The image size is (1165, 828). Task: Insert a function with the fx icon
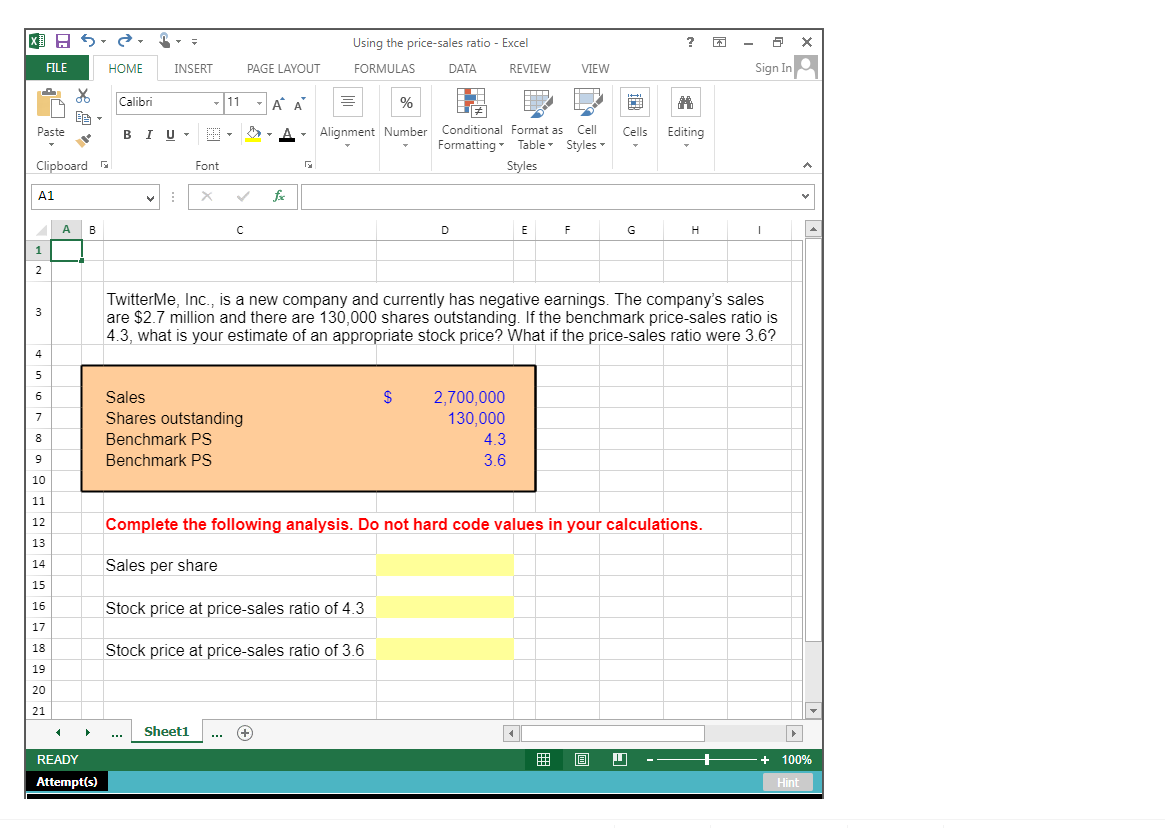pyautogui.click(x=279, y=196)
